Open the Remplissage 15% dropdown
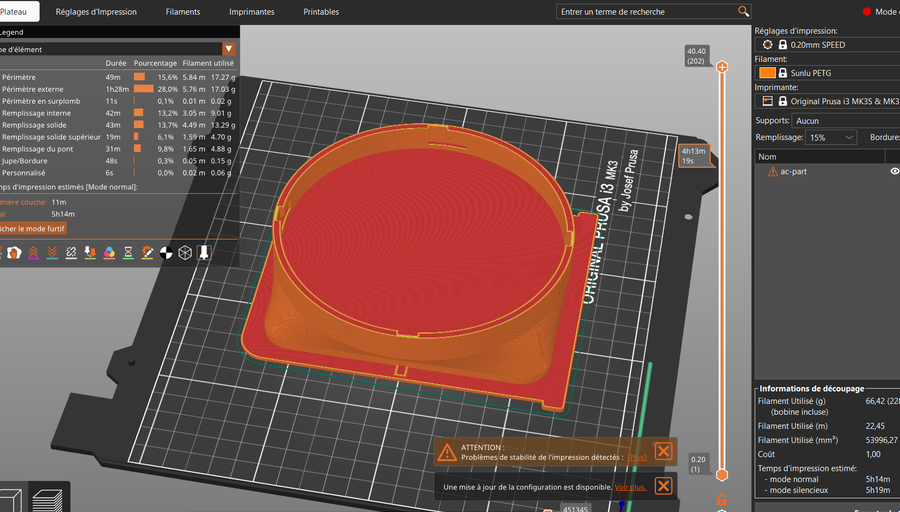Image resolution: width=900 pixels, height=512 pixels. (831, 137)
